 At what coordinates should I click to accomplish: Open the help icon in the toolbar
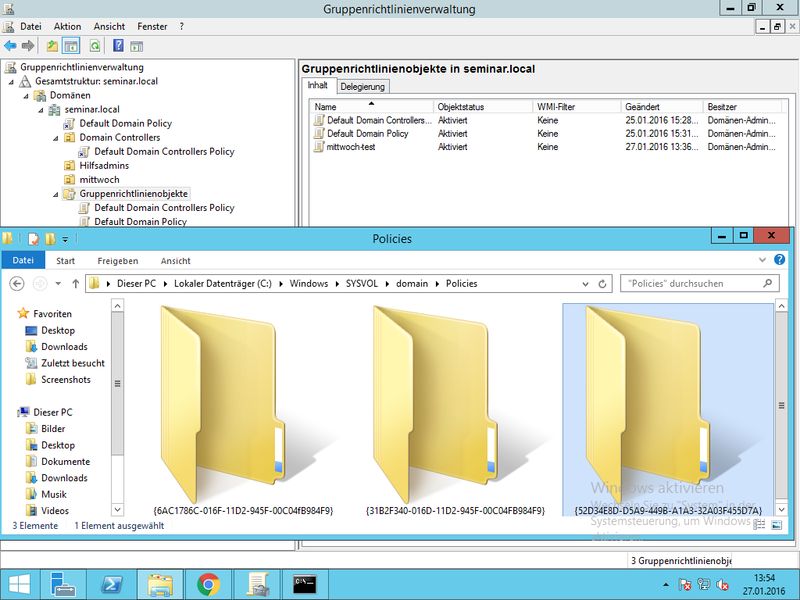tap(118, 46)
